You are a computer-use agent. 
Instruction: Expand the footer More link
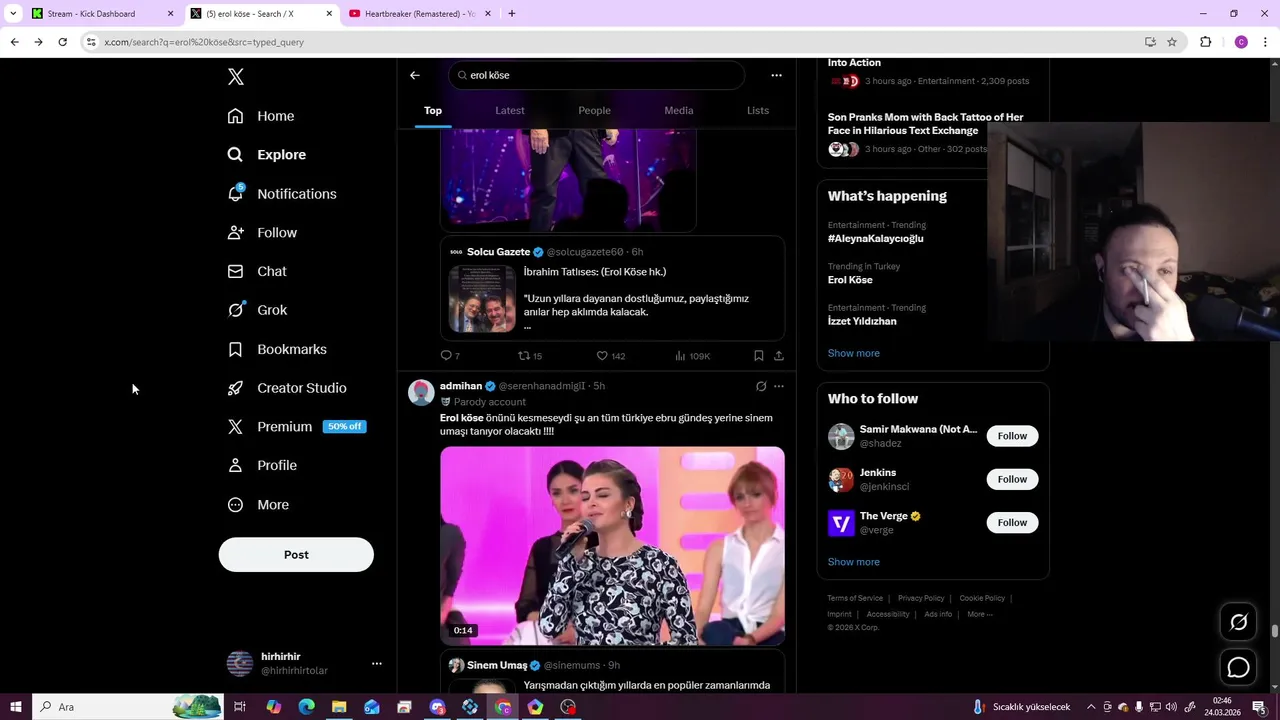point(980,614)
